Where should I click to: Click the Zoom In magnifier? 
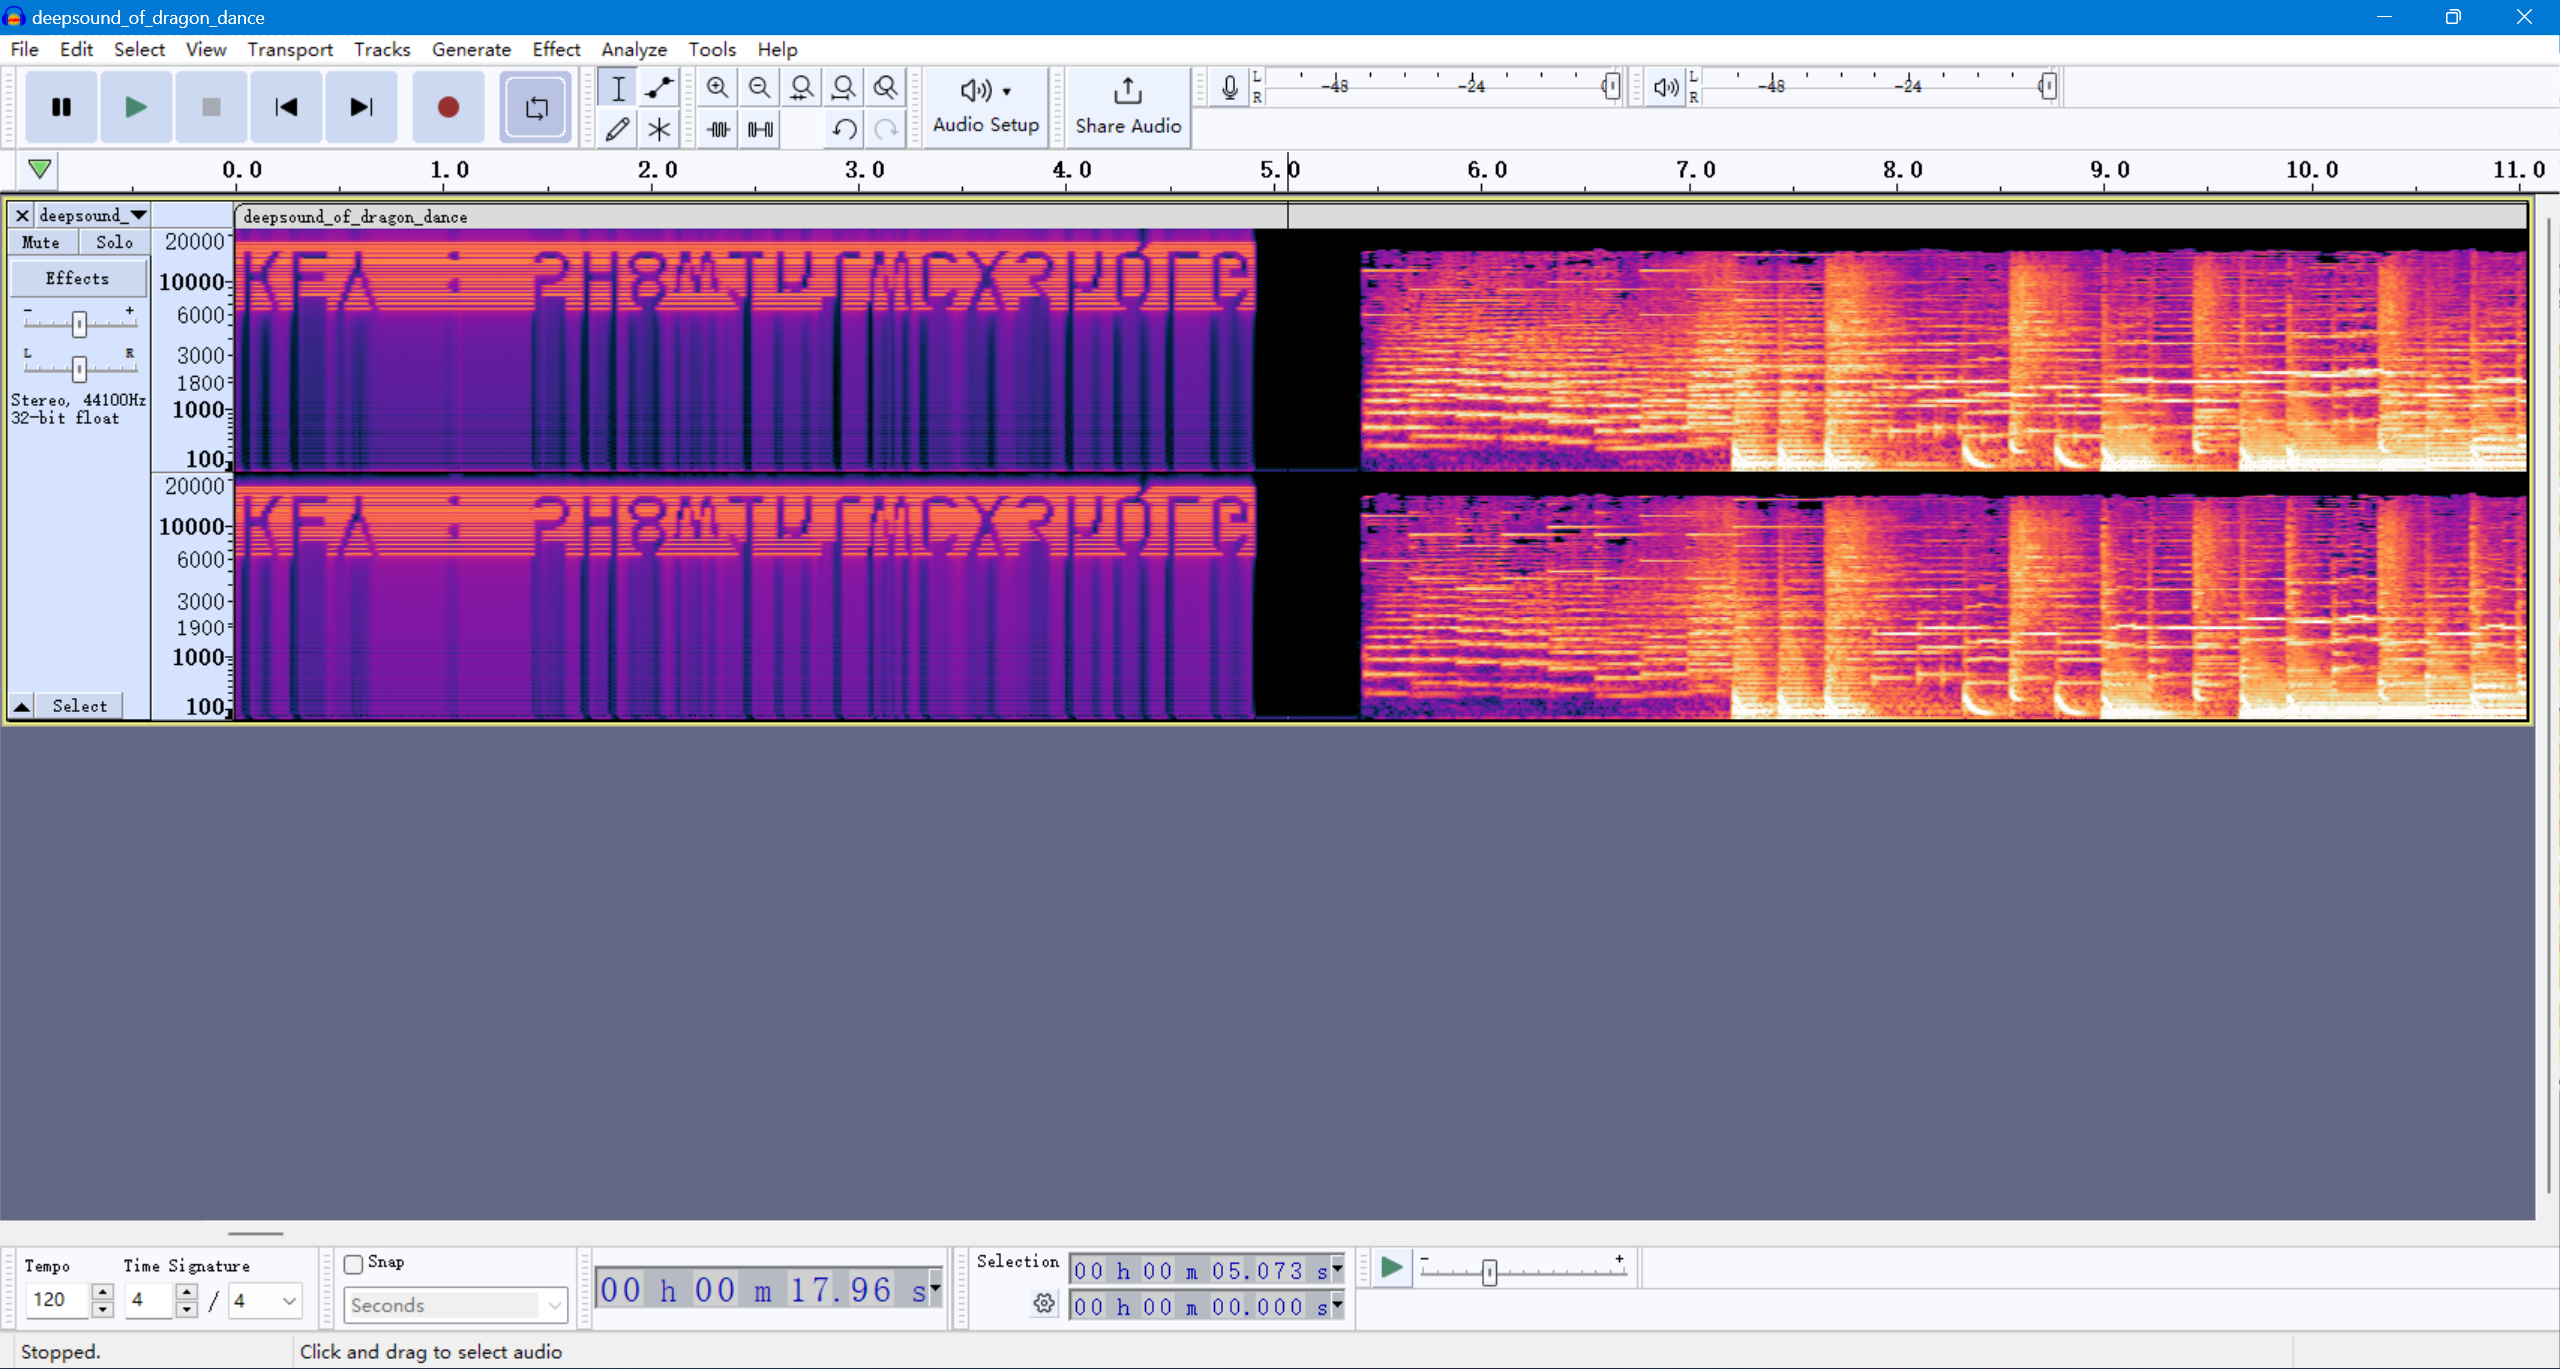[717, 88]
